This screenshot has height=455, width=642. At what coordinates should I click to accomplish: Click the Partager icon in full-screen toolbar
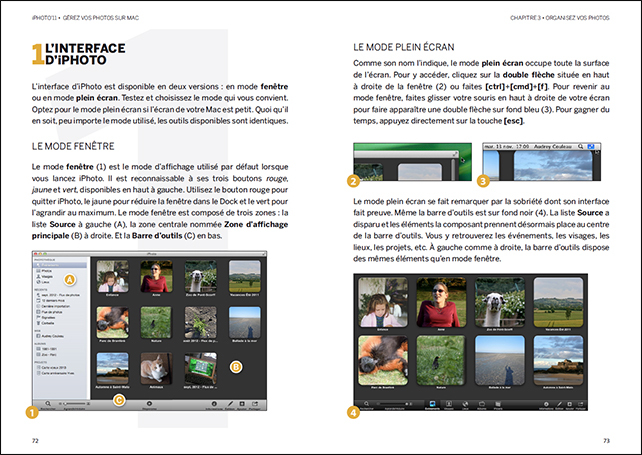(x=581, y=404)
